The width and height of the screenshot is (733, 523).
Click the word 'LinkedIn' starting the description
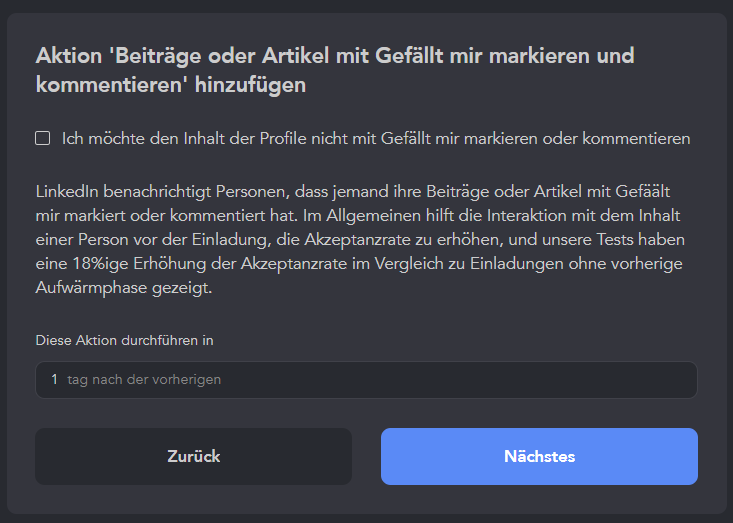(x=67, y=191)
